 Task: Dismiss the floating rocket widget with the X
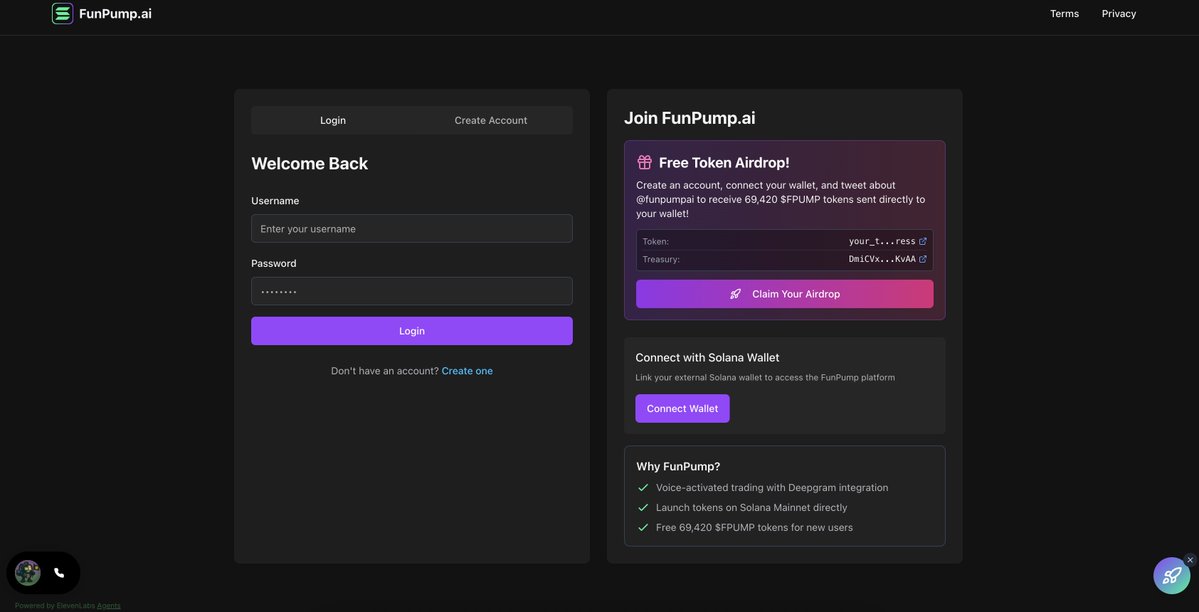click(x=1190, y=560)
